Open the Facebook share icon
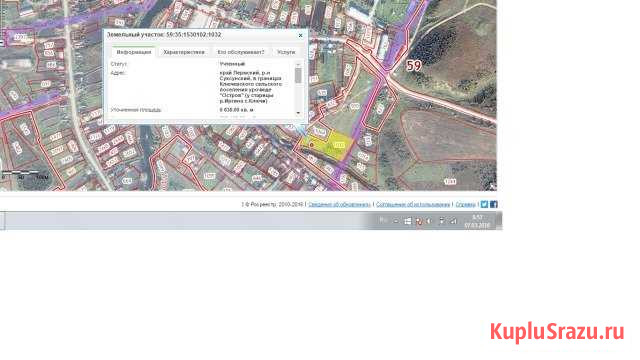The height and width of the screenshot is (360, 640). pyautogui.click(x=493, y=204)
